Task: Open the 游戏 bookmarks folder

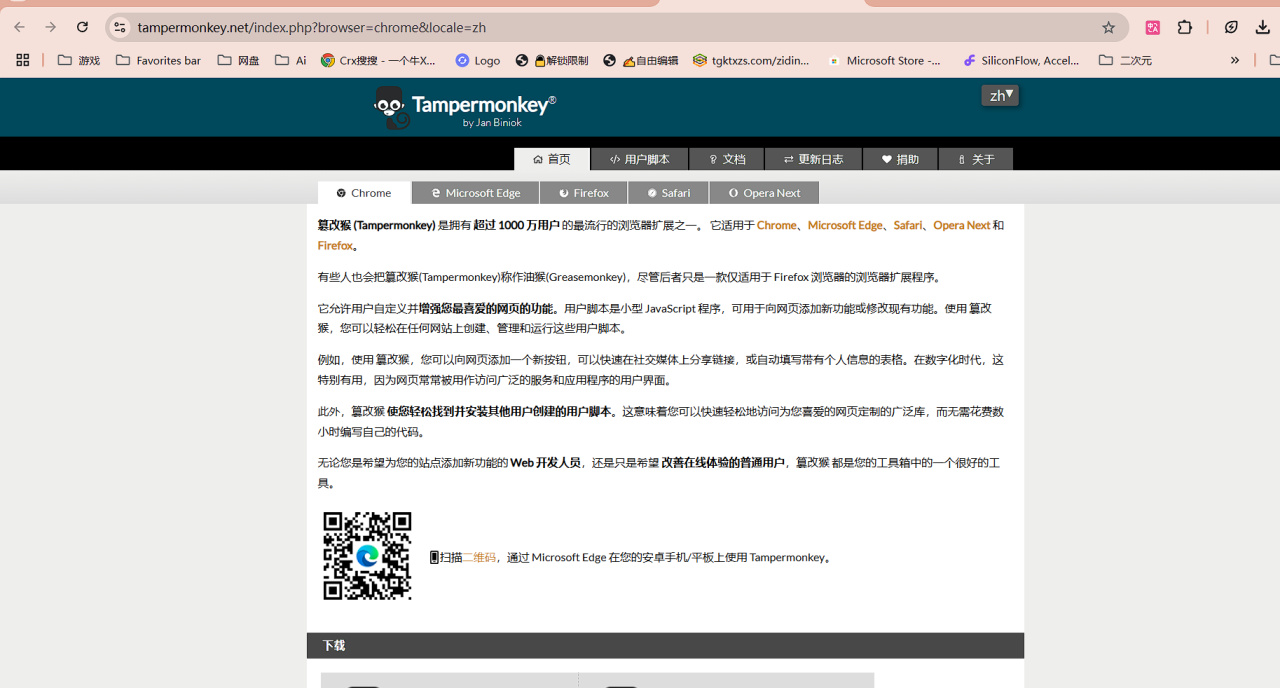Action: (79, 60)
